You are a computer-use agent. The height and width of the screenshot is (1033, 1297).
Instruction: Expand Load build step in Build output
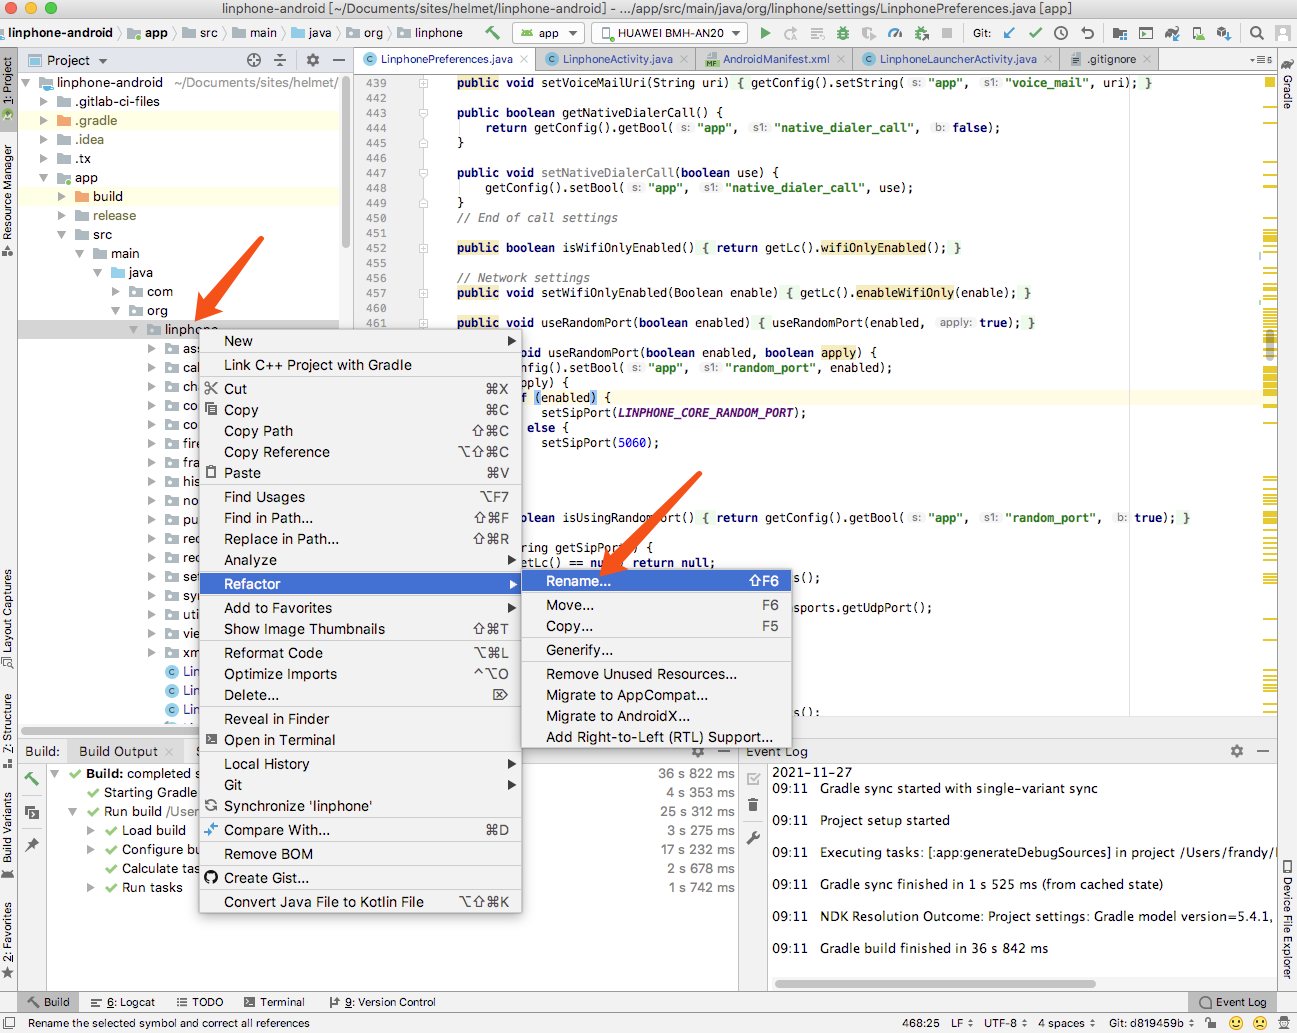(91, 830)
